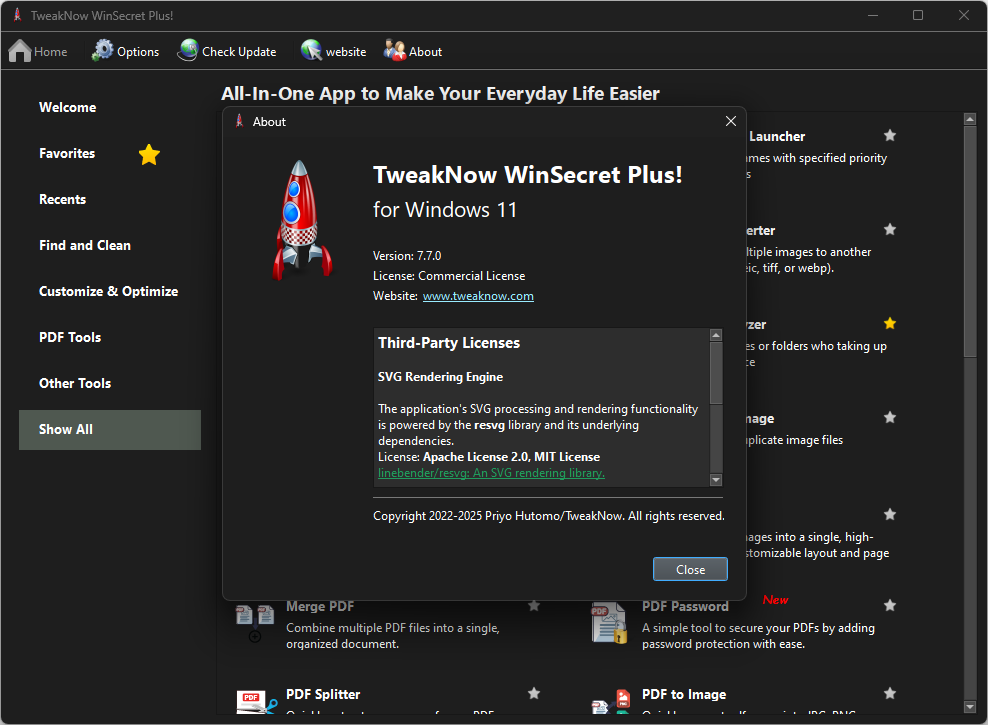Screen dimensions: 988x725
Task: Open Other Tools category
Action: (x=75, y=383)
